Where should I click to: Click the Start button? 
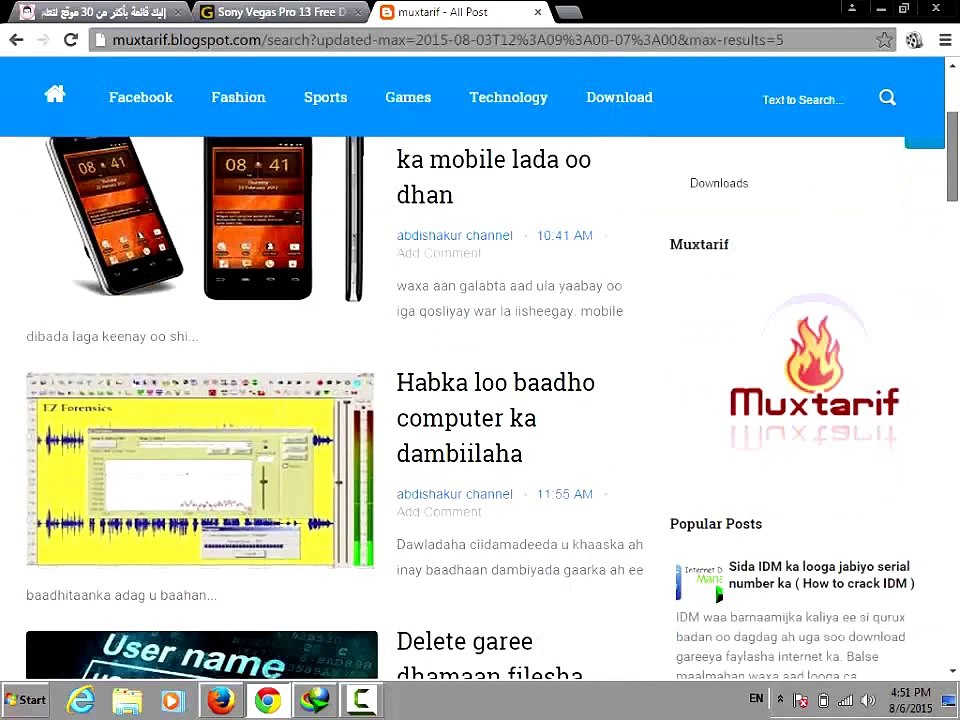(26, 700)
